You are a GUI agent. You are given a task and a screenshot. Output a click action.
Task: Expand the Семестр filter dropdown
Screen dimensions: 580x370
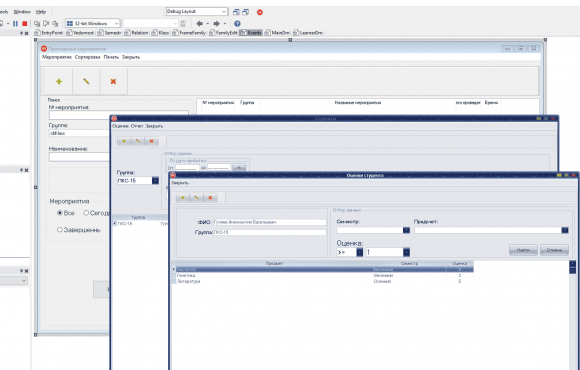coord(406,230)
